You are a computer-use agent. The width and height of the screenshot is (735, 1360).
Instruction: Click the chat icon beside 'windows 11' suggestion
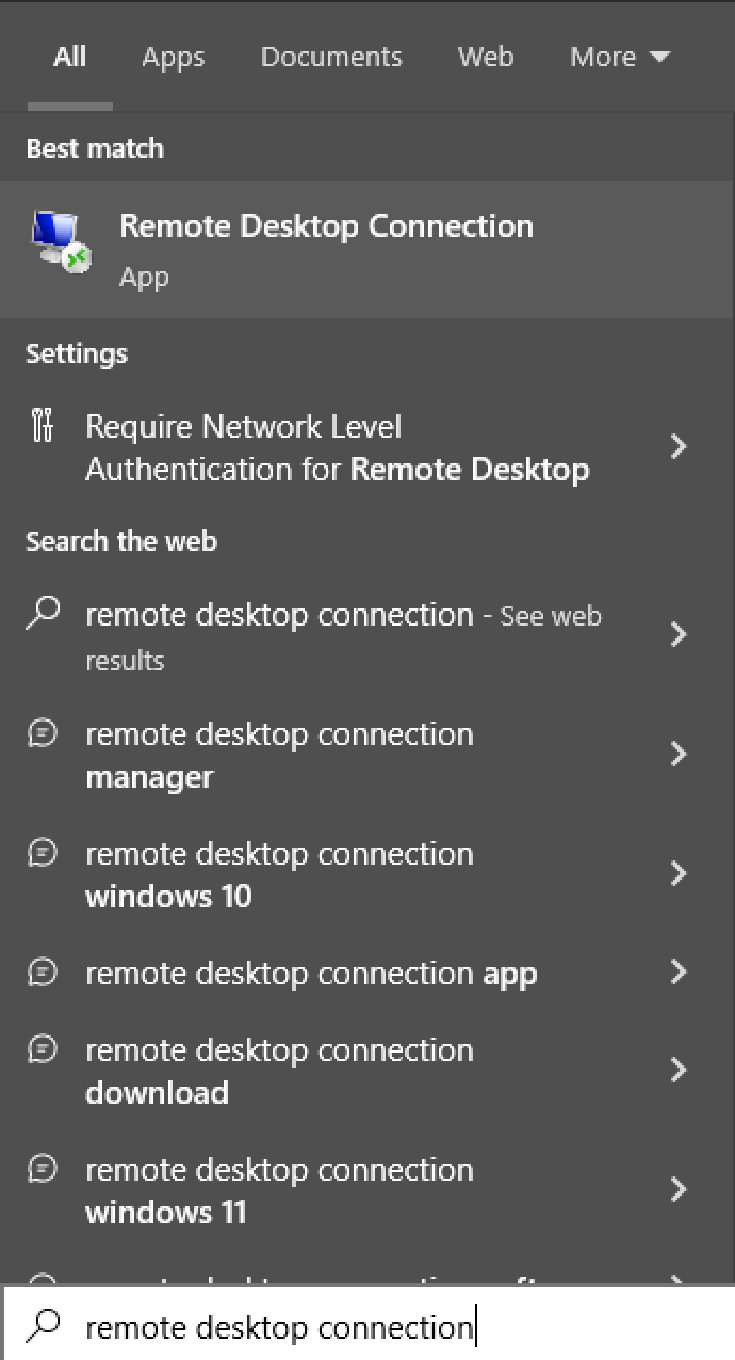pos(42,1170)
